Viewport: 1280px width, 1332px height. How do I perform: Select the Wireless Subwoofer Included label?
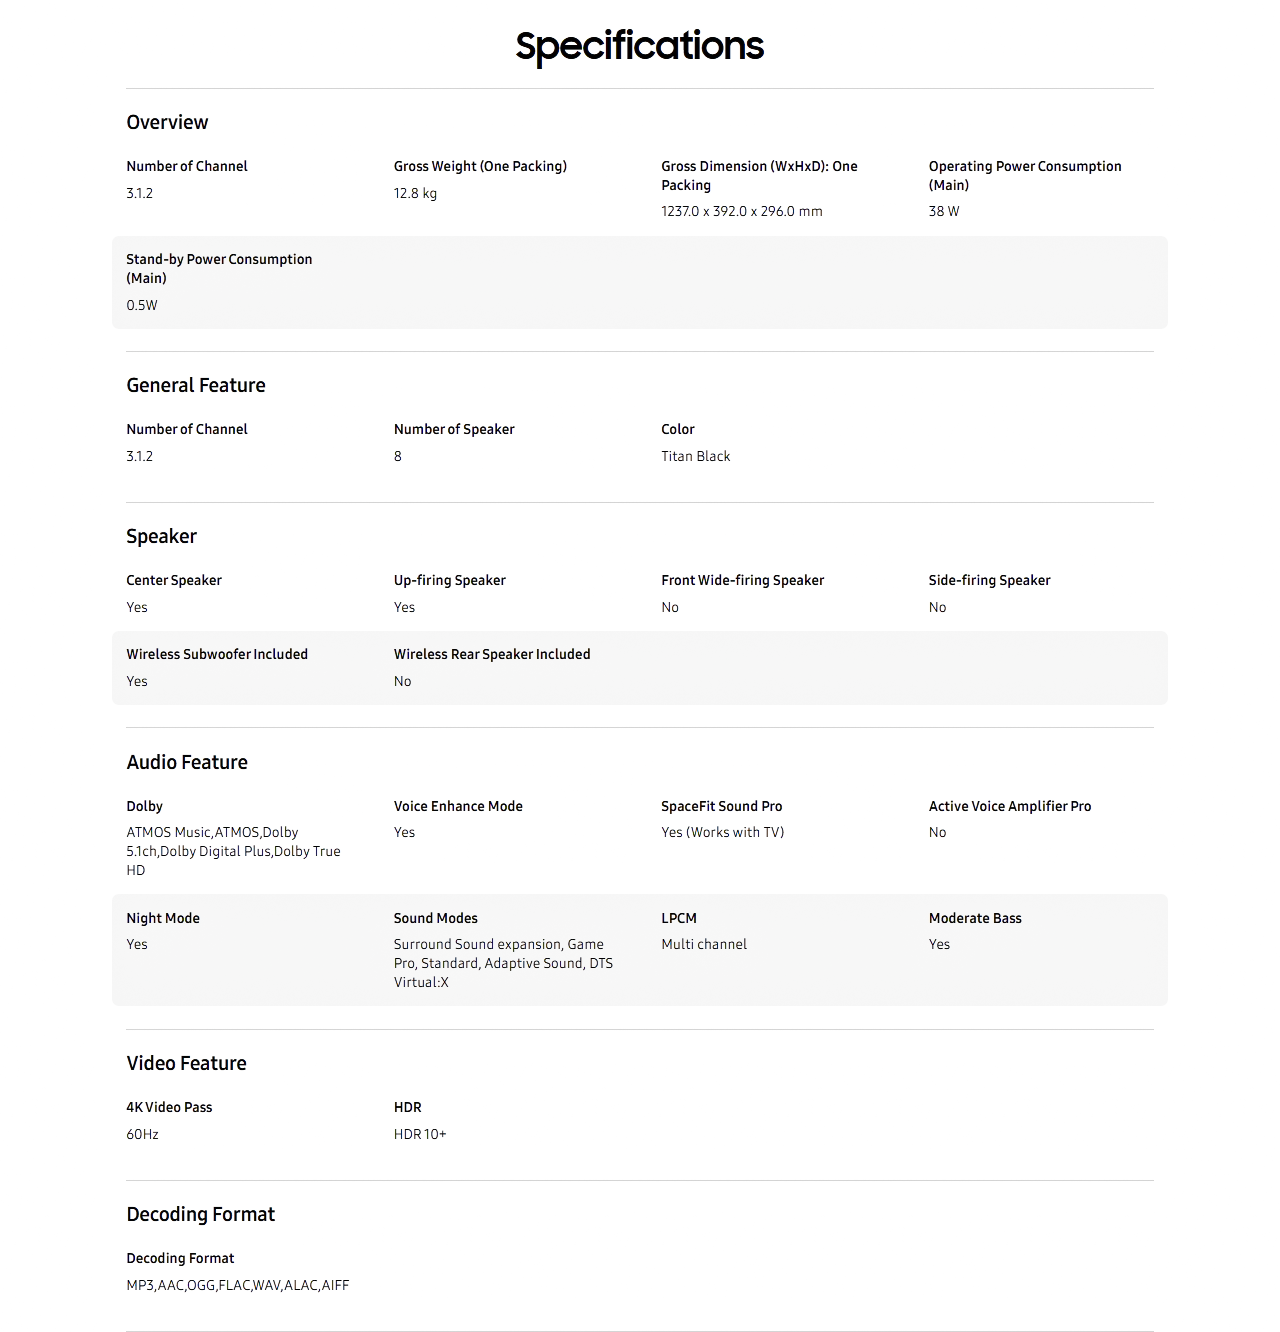point(217,654)
